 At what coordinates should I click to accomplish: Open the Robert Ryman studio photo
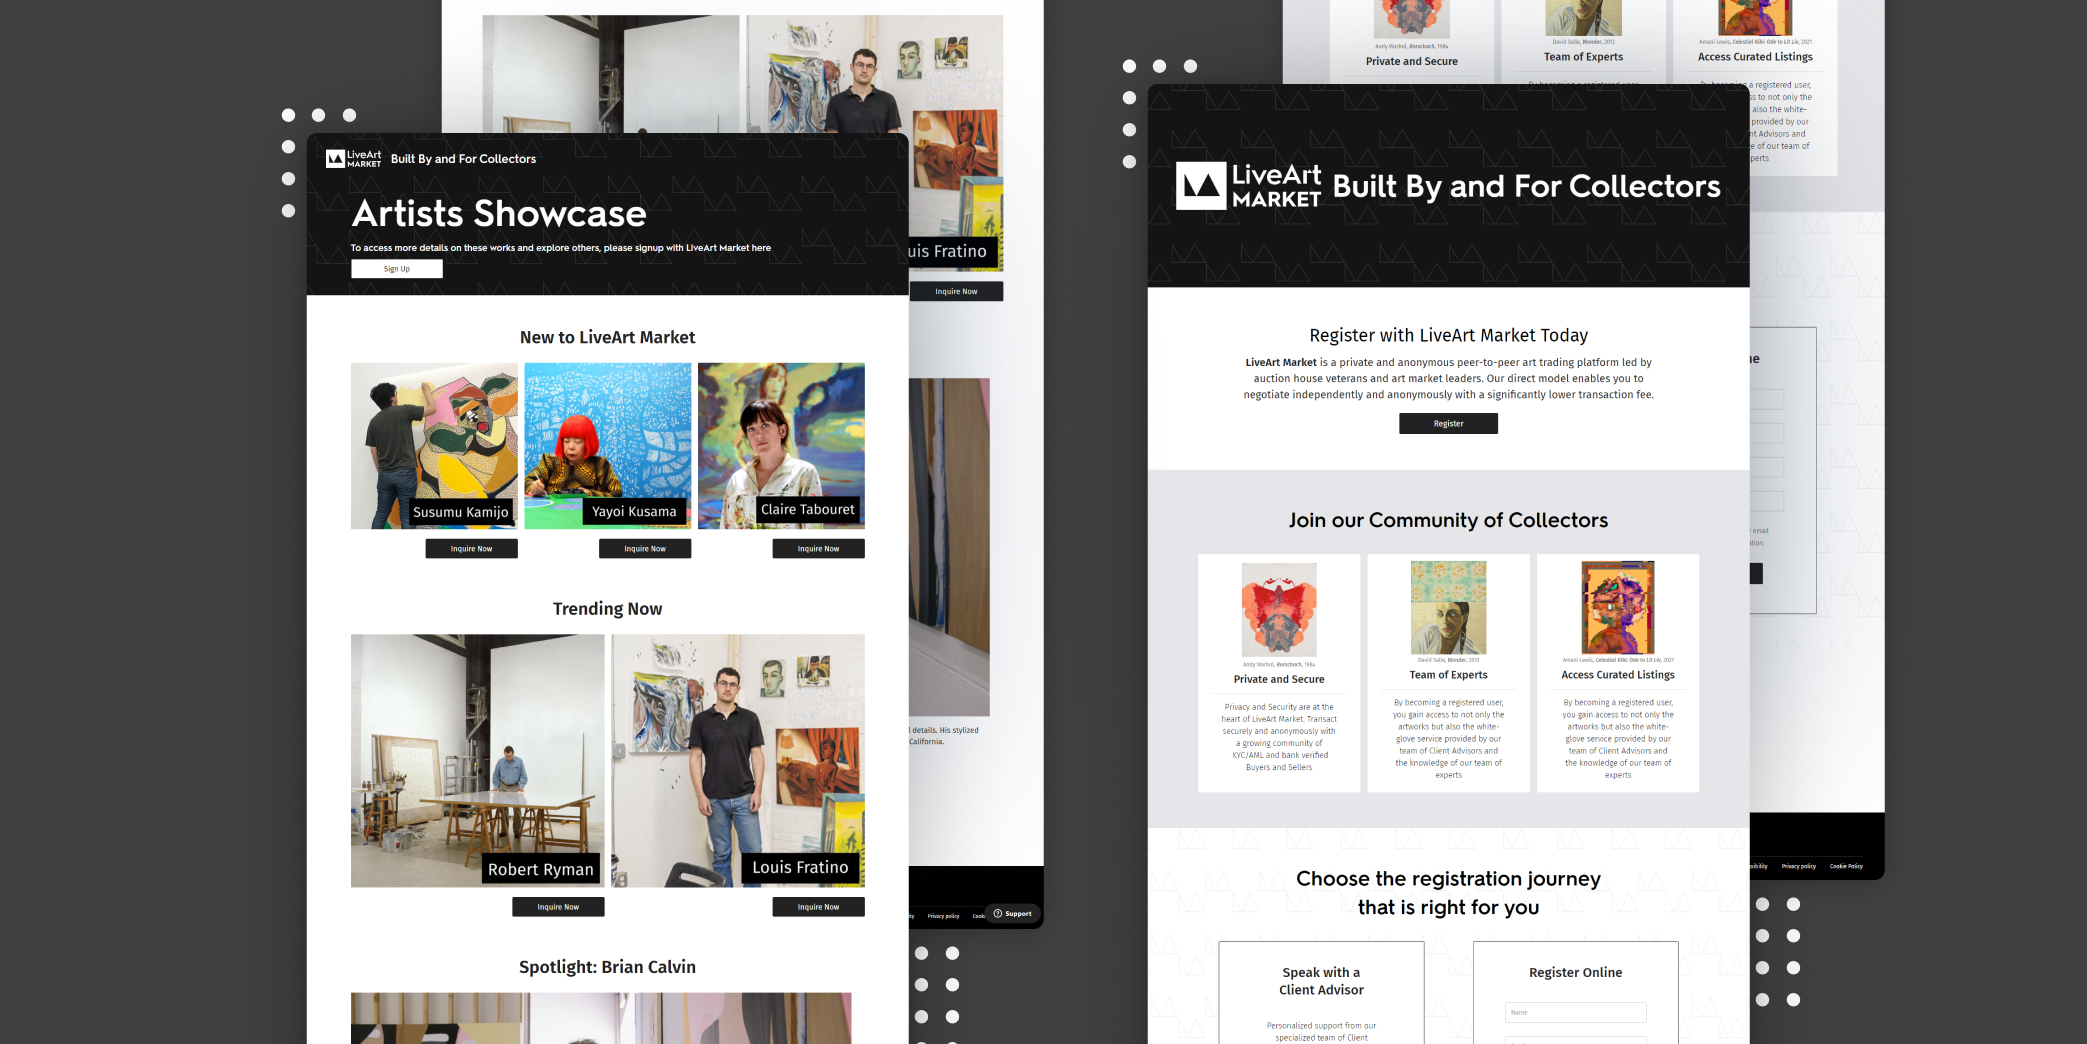tap(478, 761)
